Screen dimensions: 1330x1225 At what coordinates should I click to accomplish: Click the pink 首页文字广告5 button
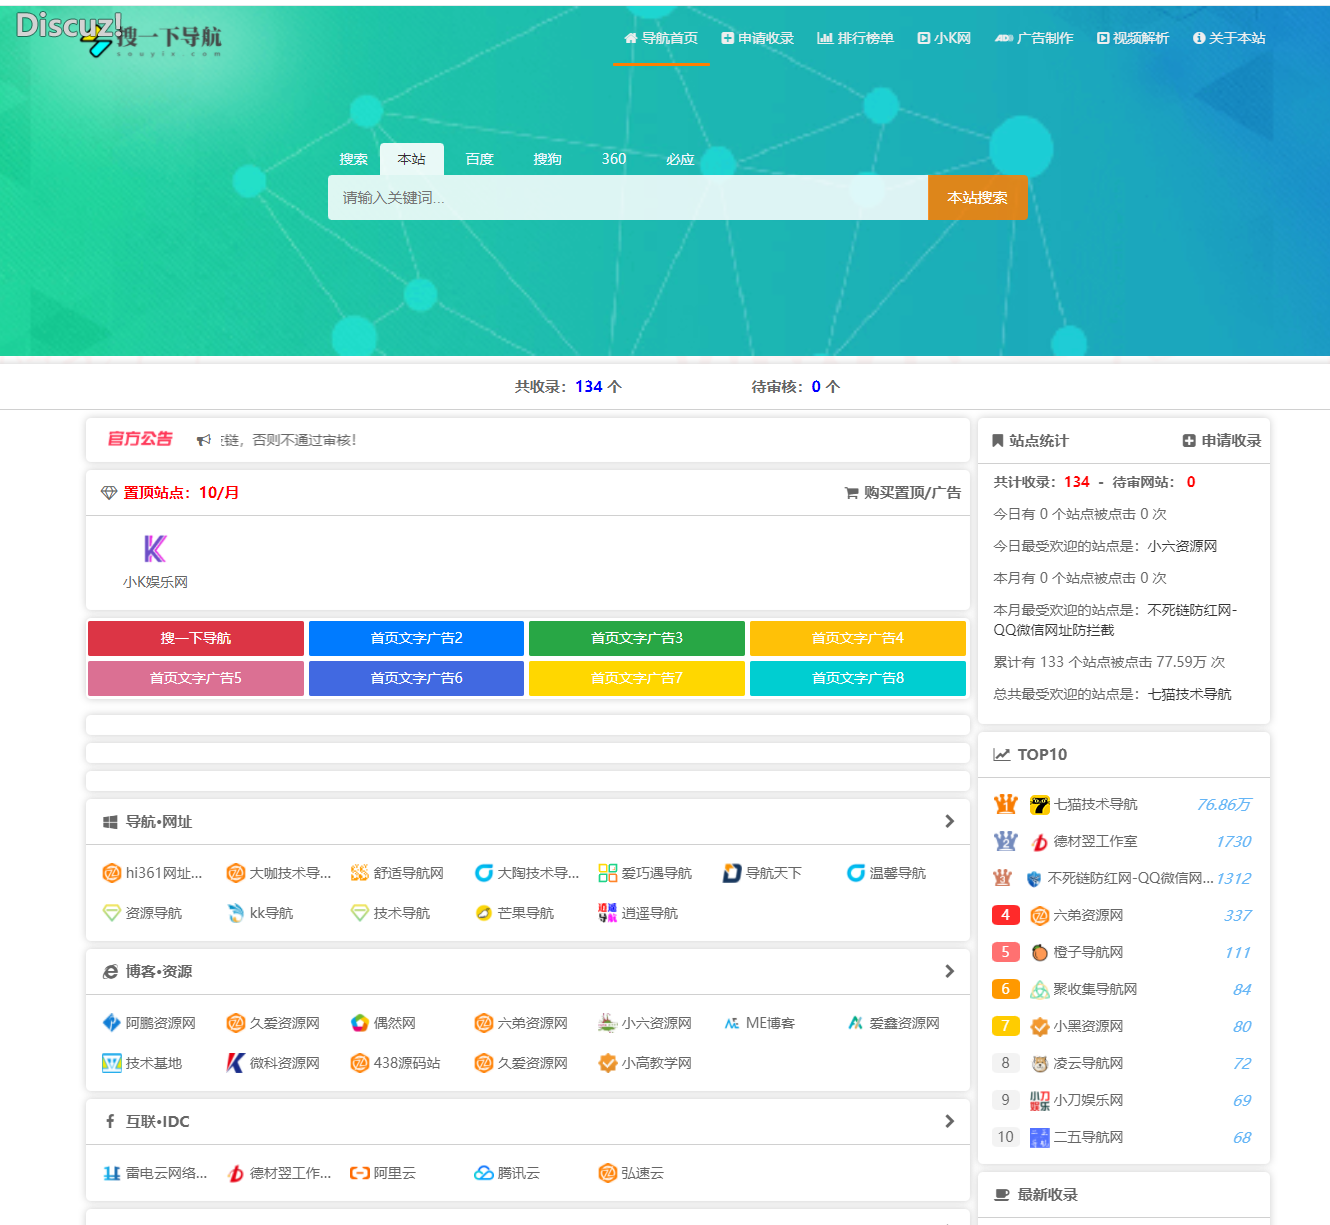pos(196,678)
